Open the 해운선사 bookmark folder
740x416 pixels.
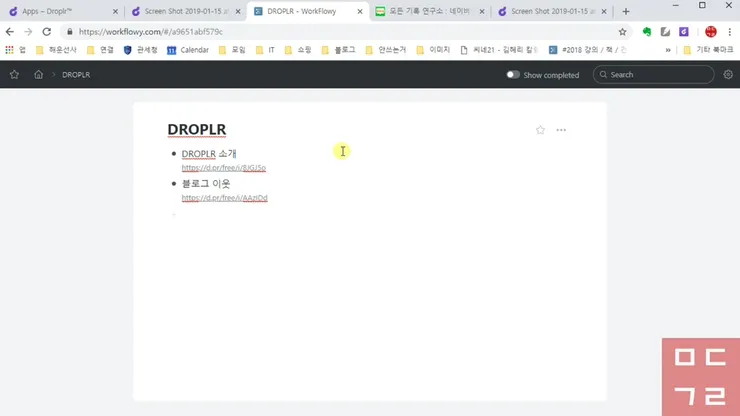coord(56,50)
